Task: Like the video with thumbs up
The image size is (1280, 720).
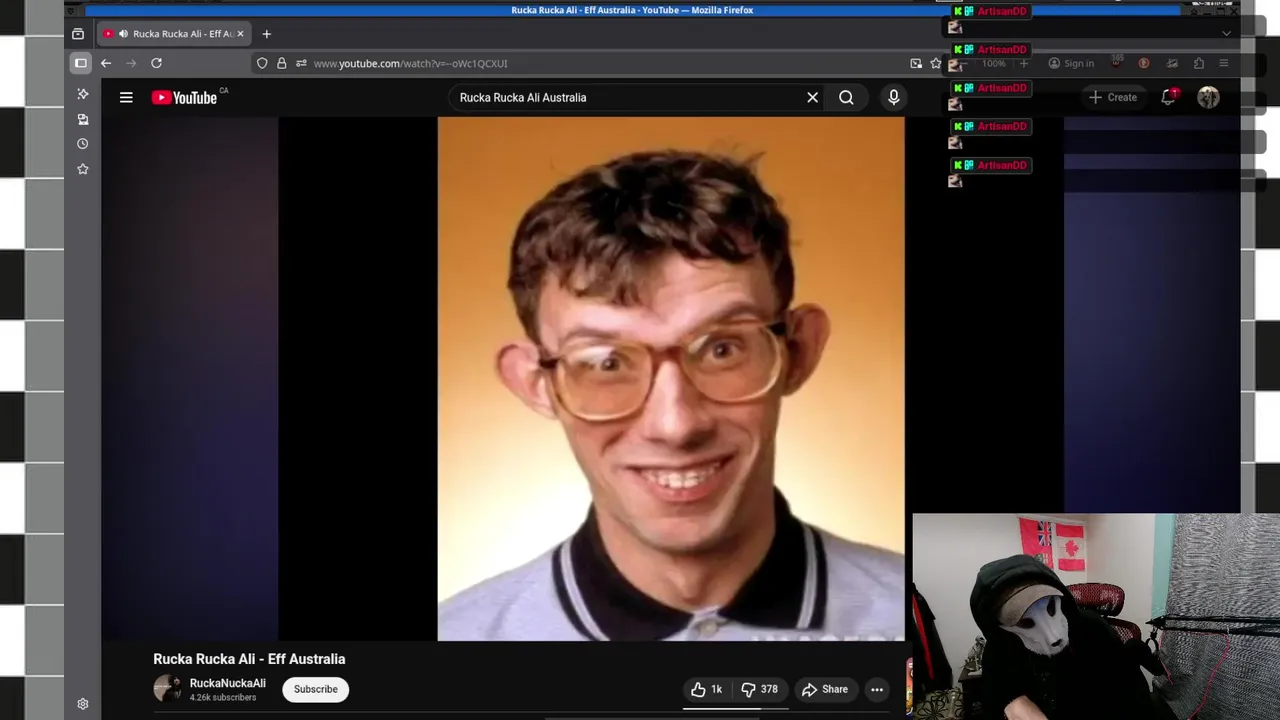Action: click(x=707, y=689)
